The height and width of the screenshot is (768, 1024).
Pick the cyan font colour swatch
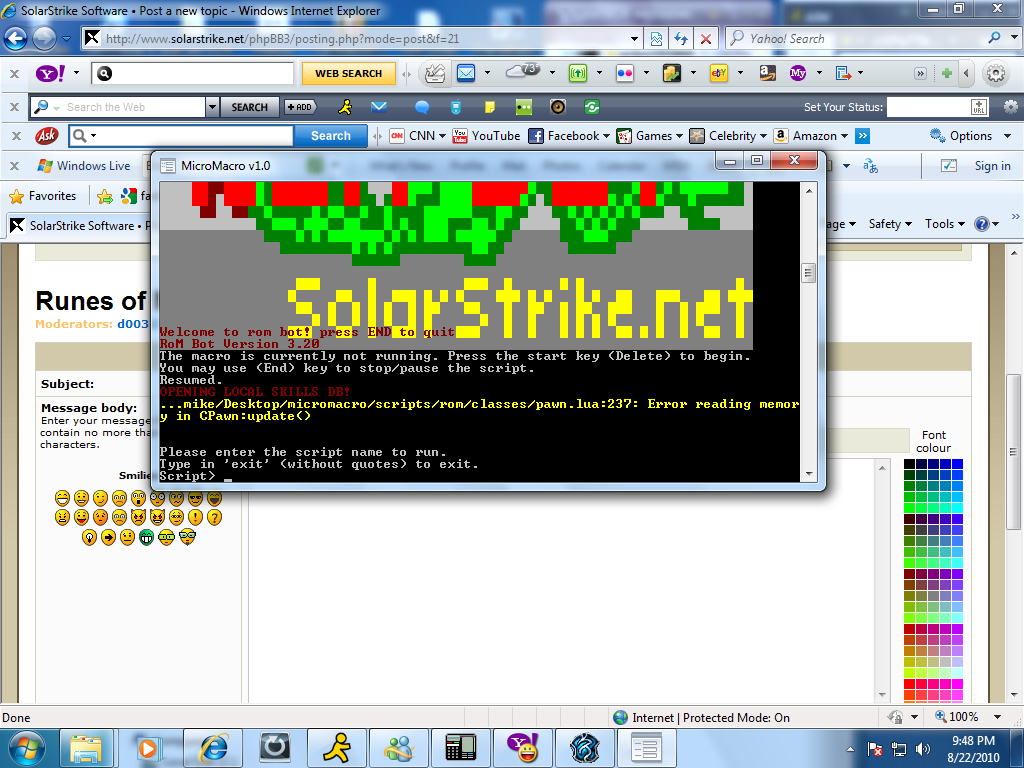tap(957, 508)
